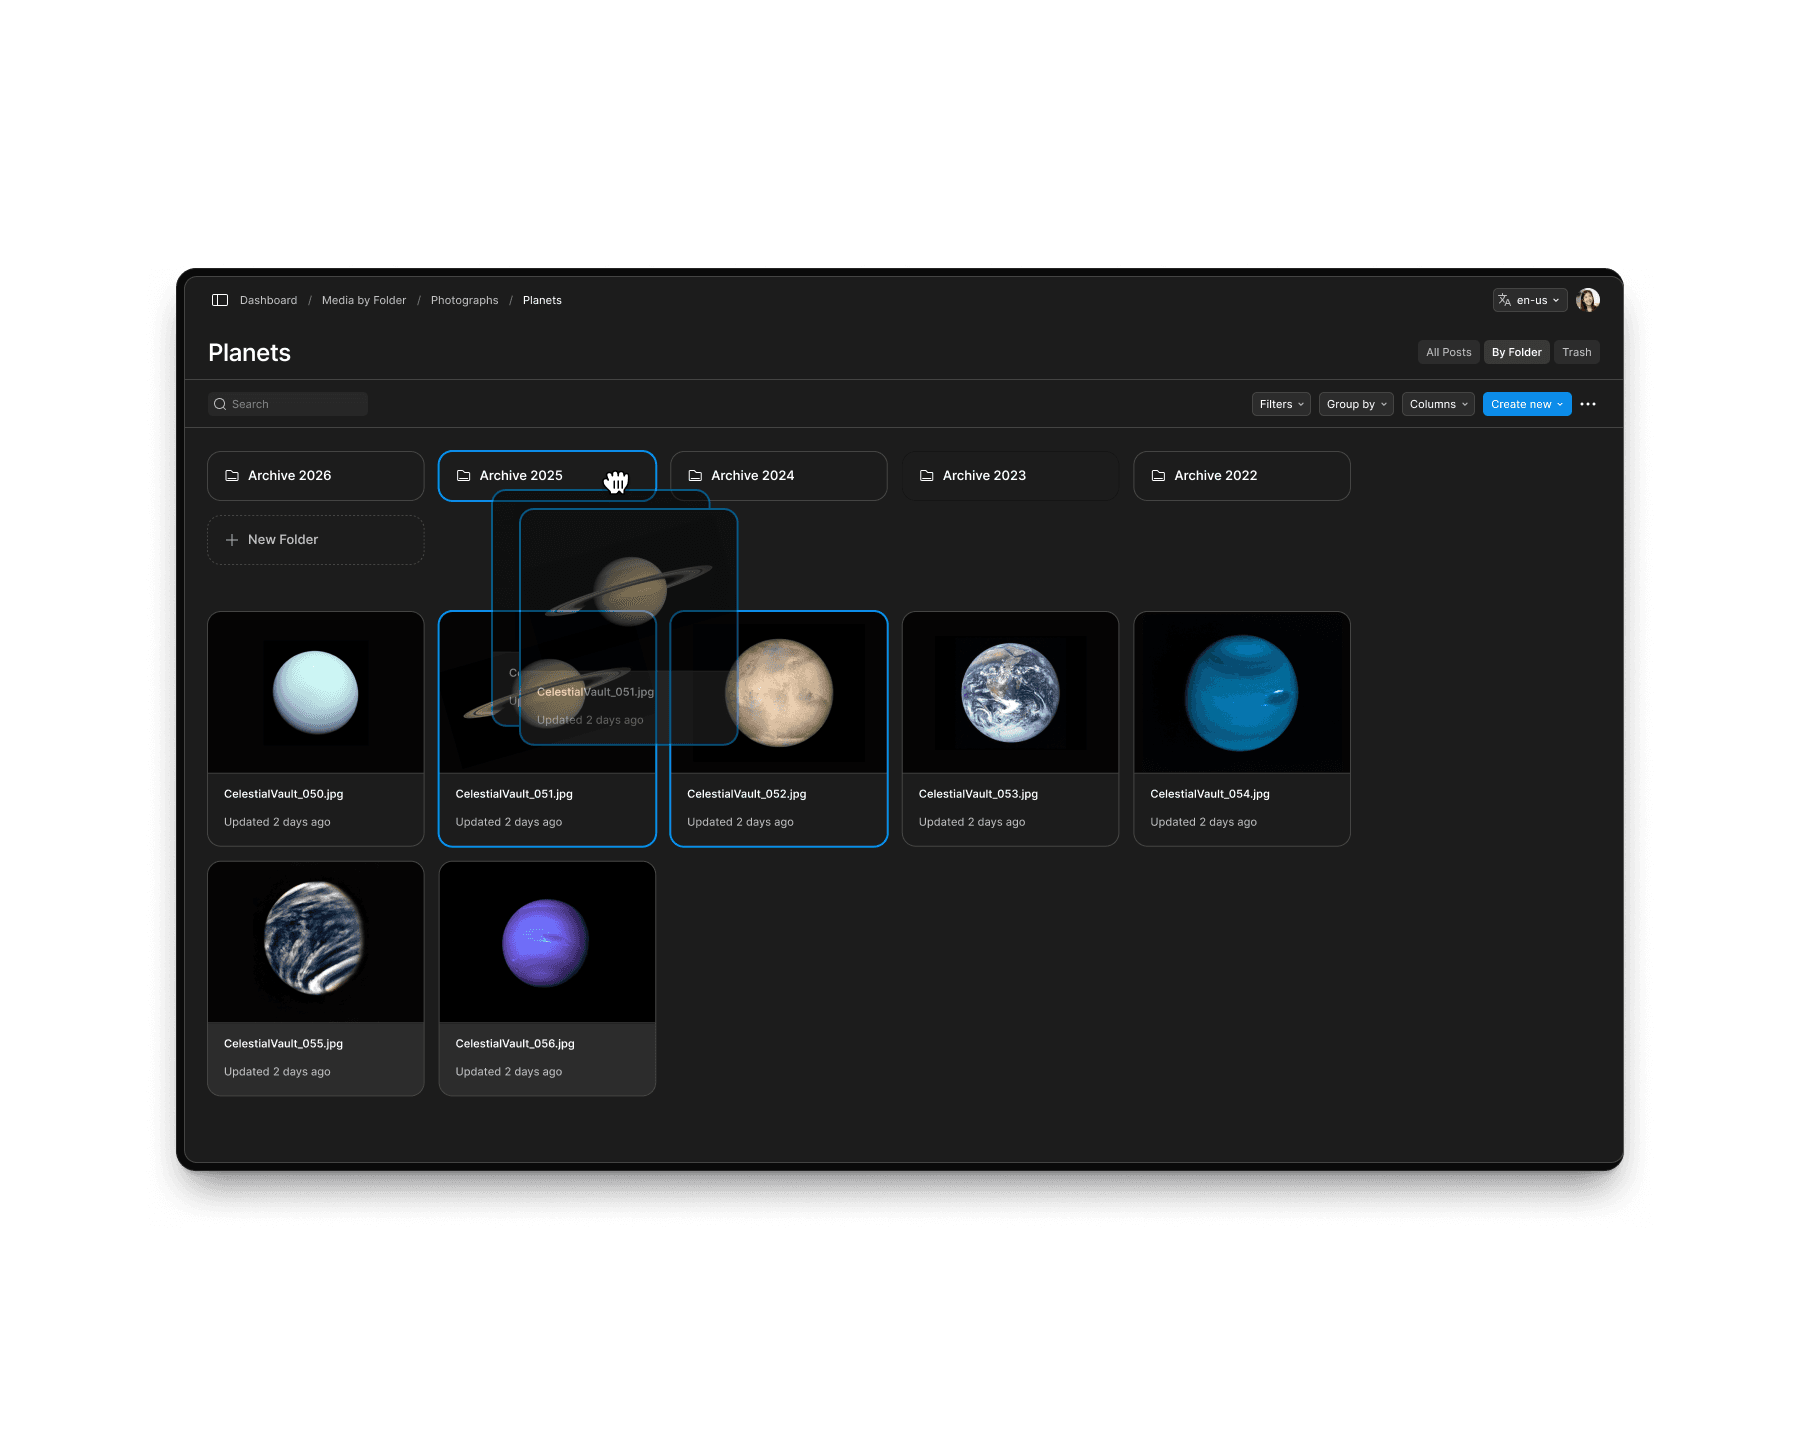Toggle the sidebar panel icon
Screen dimensions: 1800x1440
220,300
